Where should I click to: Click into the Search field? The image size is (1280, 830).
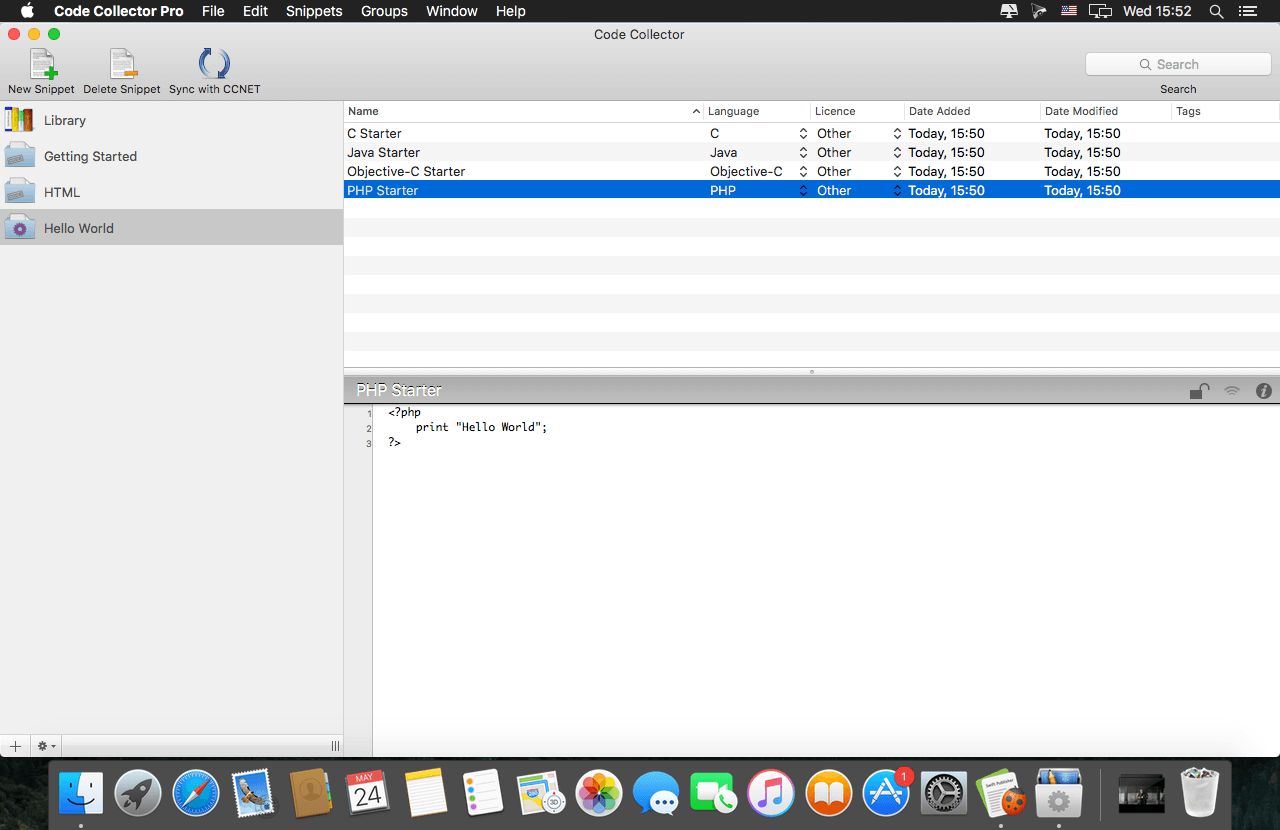[x=1178, y=64]
